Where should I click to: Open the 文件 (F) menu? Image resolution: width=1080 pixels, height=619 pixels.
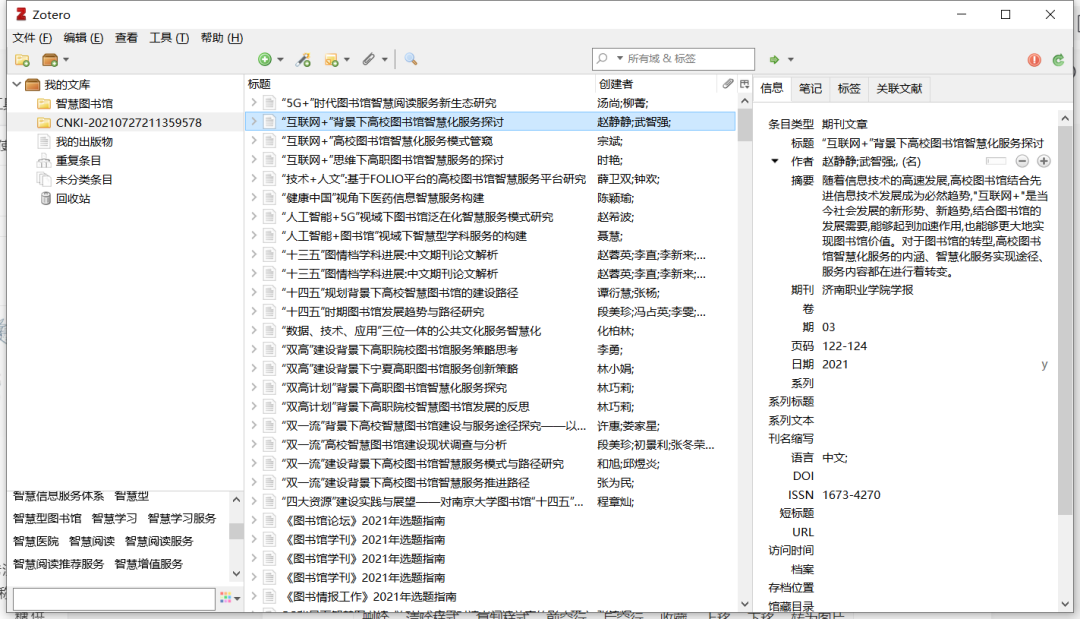point(32,38)
